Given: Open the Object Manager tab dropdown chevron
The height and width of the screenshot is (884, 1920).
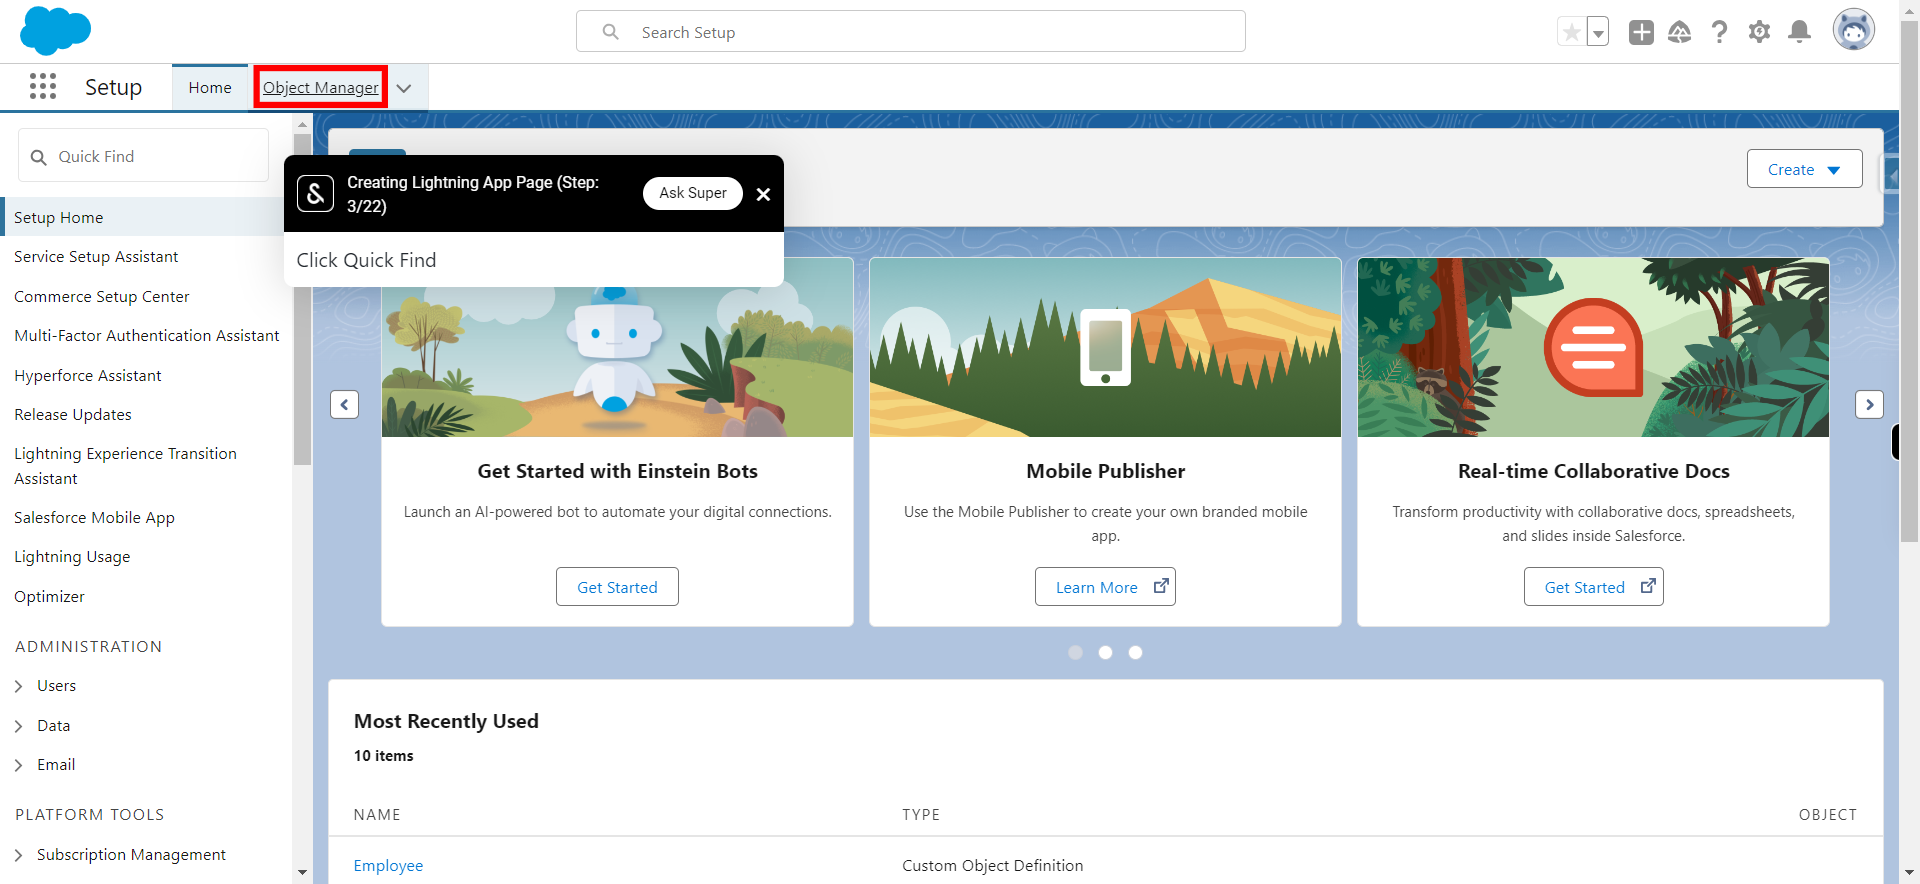Looking at the screenshot, I should point(404,88).
